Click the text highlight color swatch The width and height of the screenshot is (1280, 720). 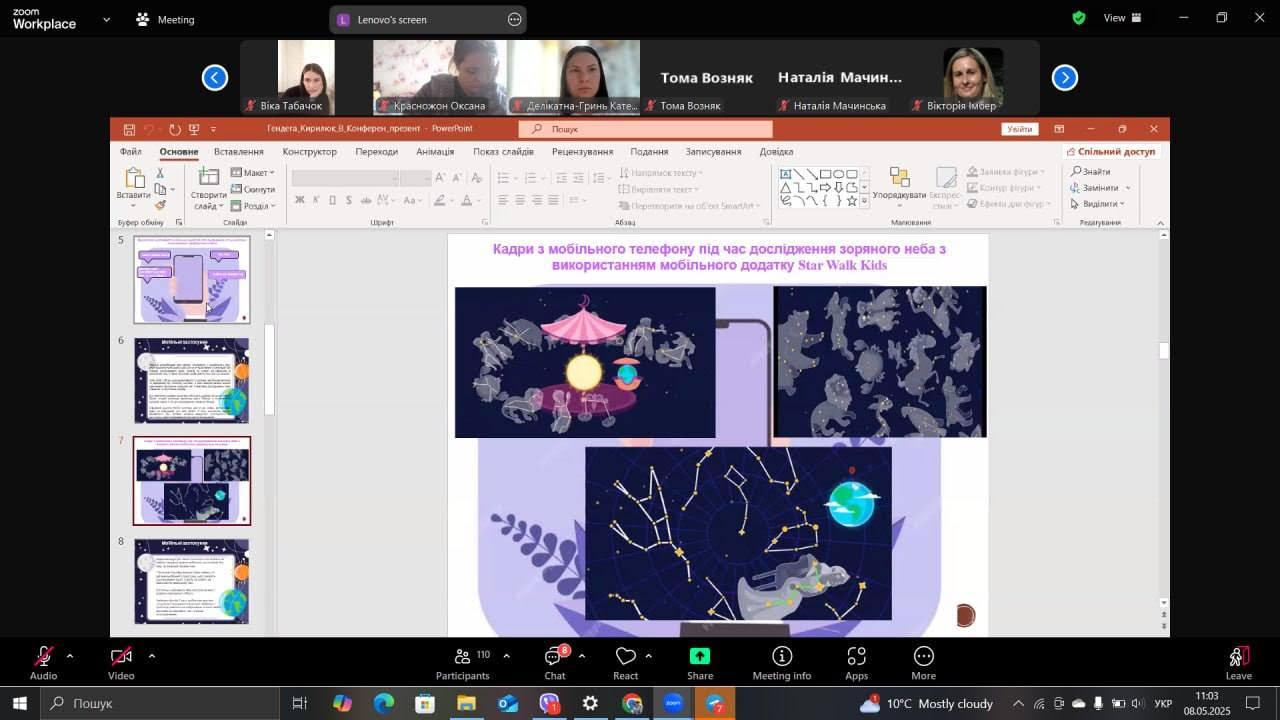coord(439,200)
